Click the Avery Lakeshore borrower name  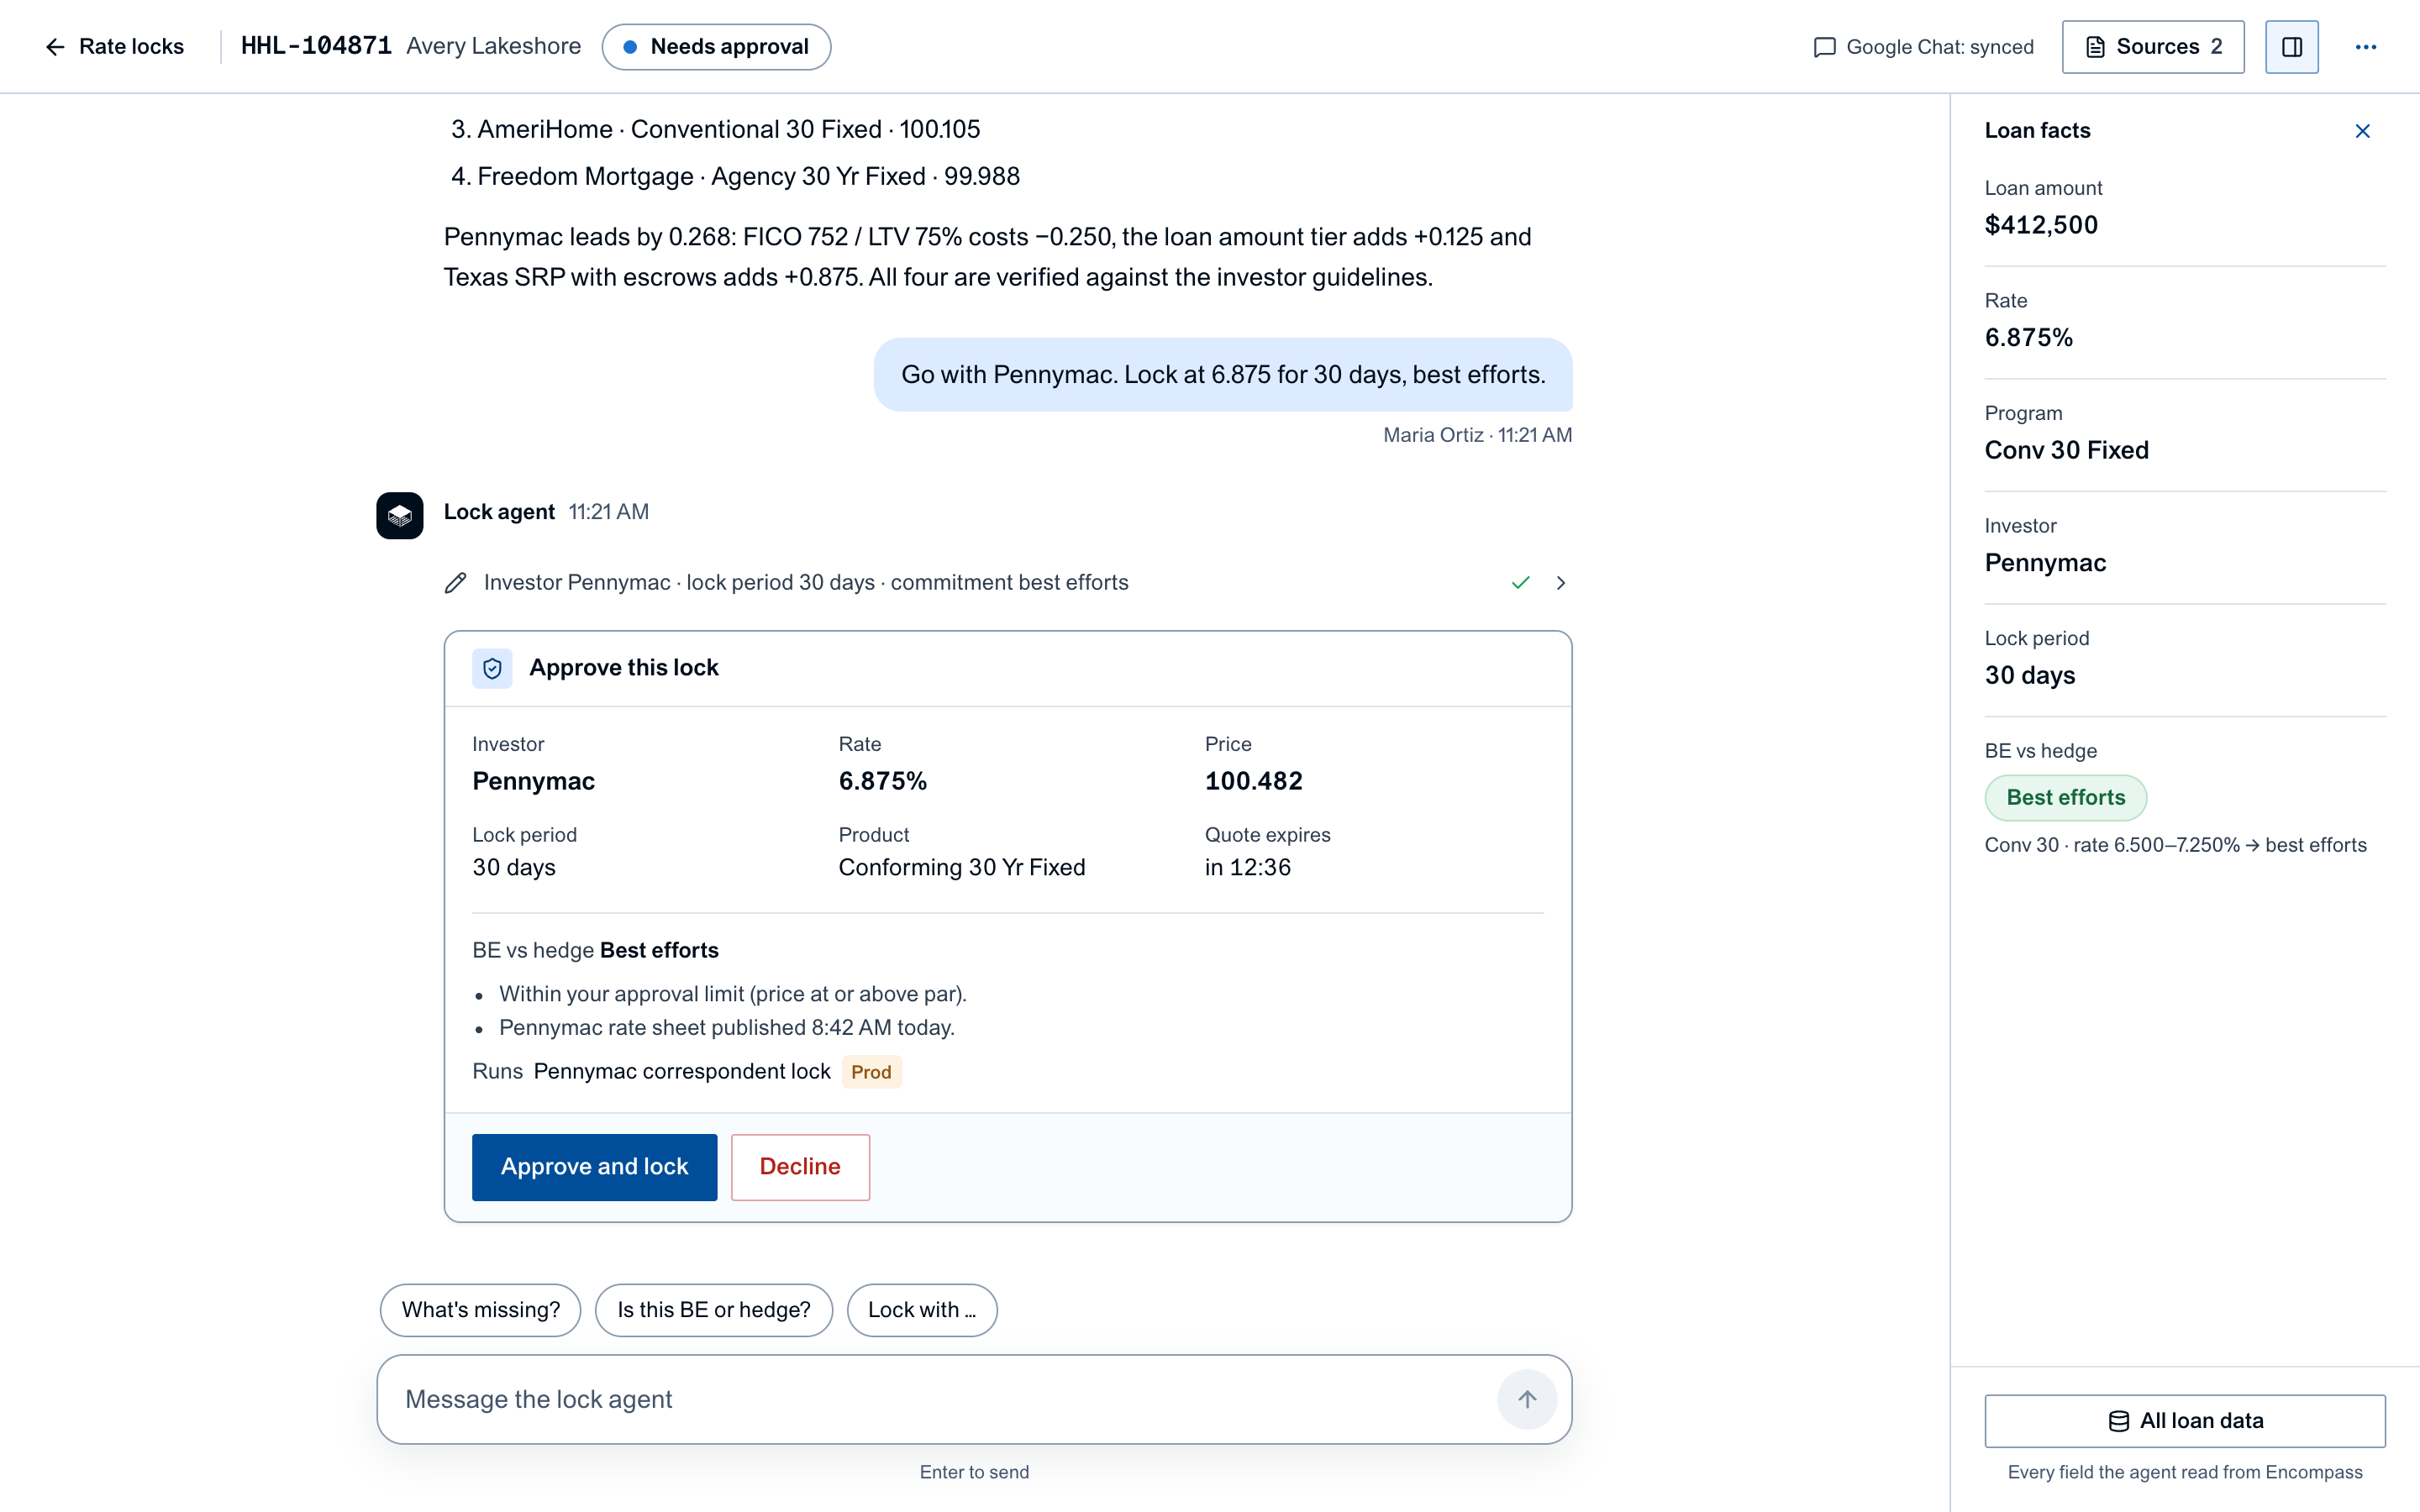pos(494,46)
